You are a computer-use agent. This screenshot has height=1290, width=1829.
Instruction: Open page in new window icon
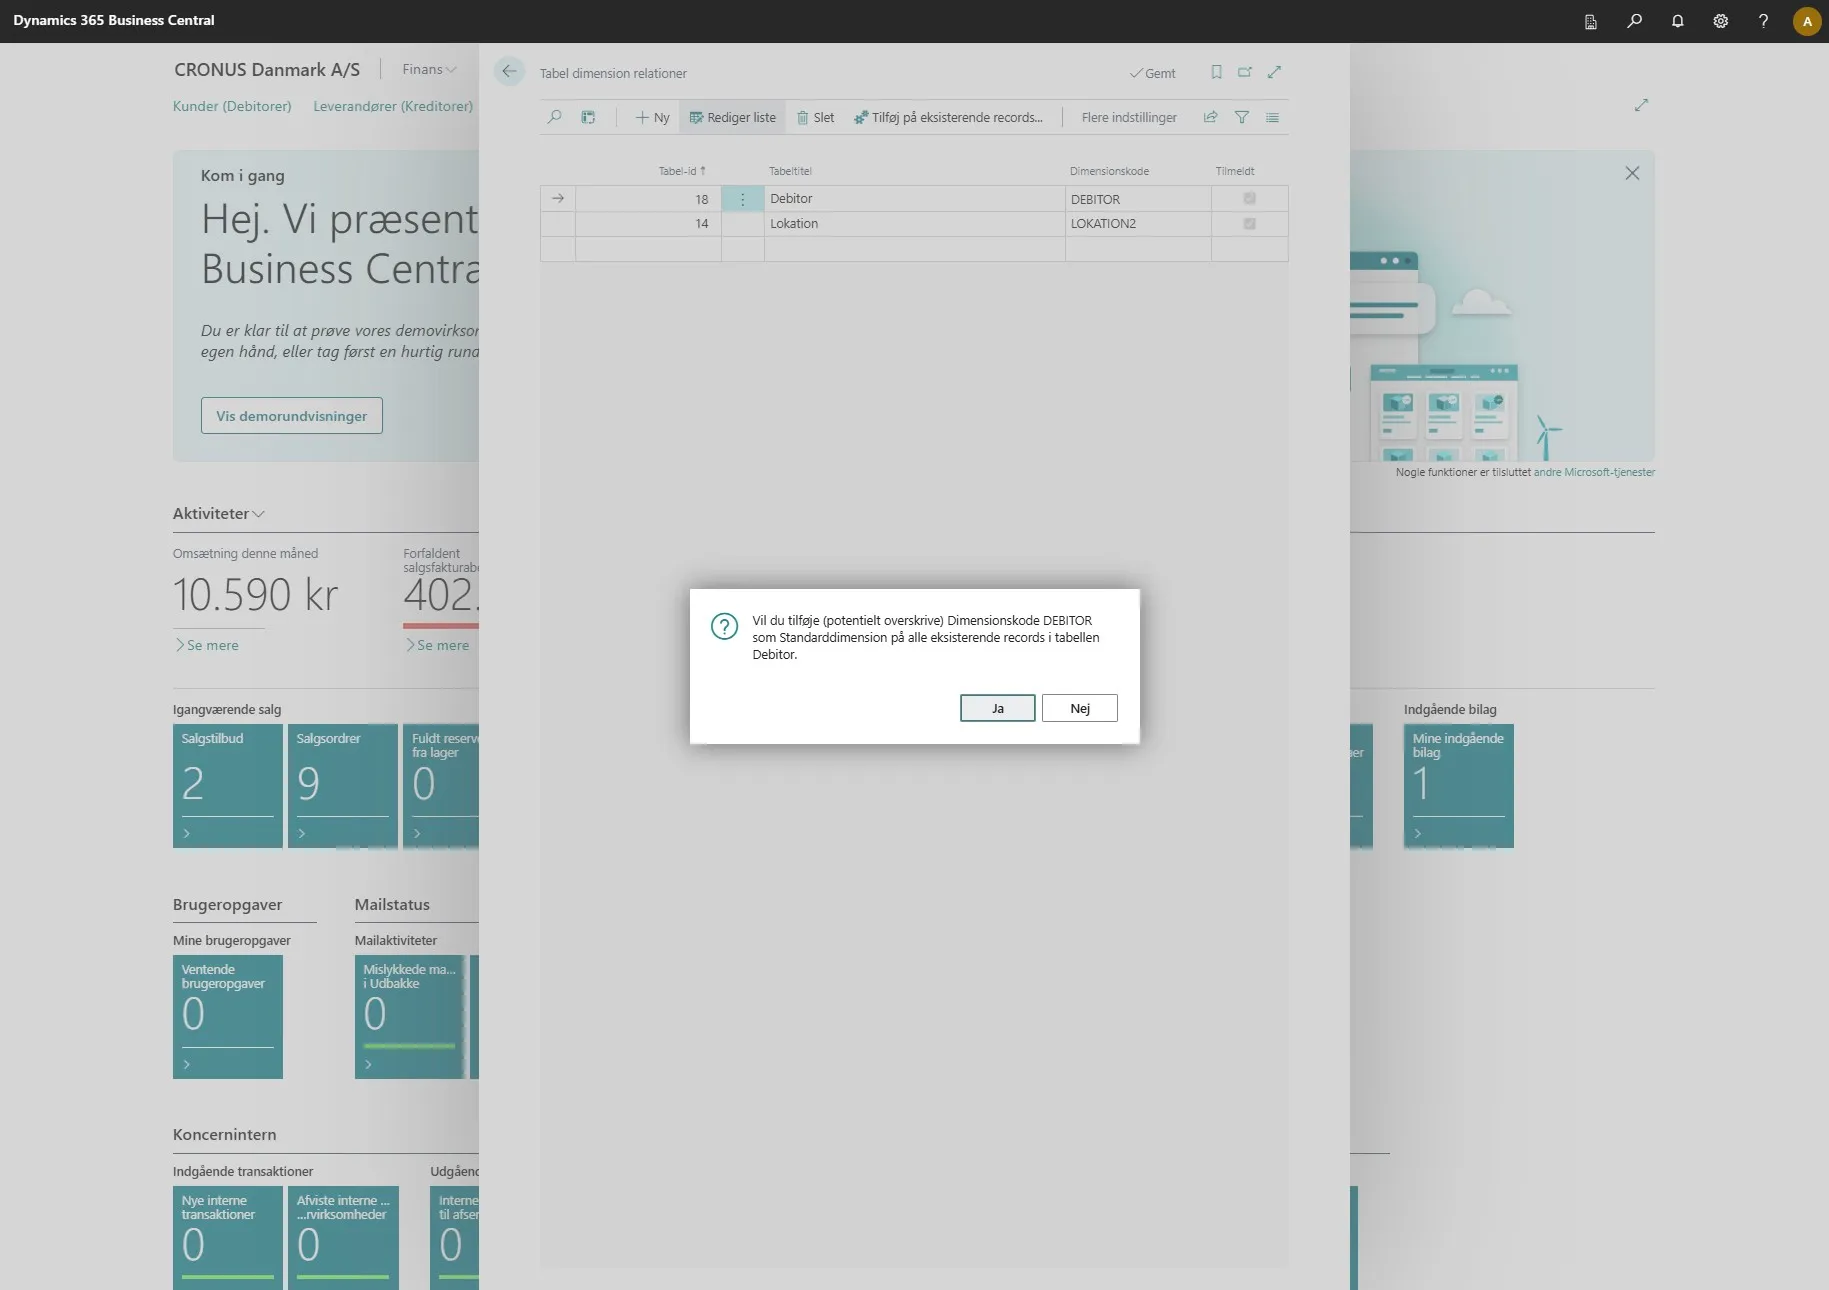pos(1245,72)
